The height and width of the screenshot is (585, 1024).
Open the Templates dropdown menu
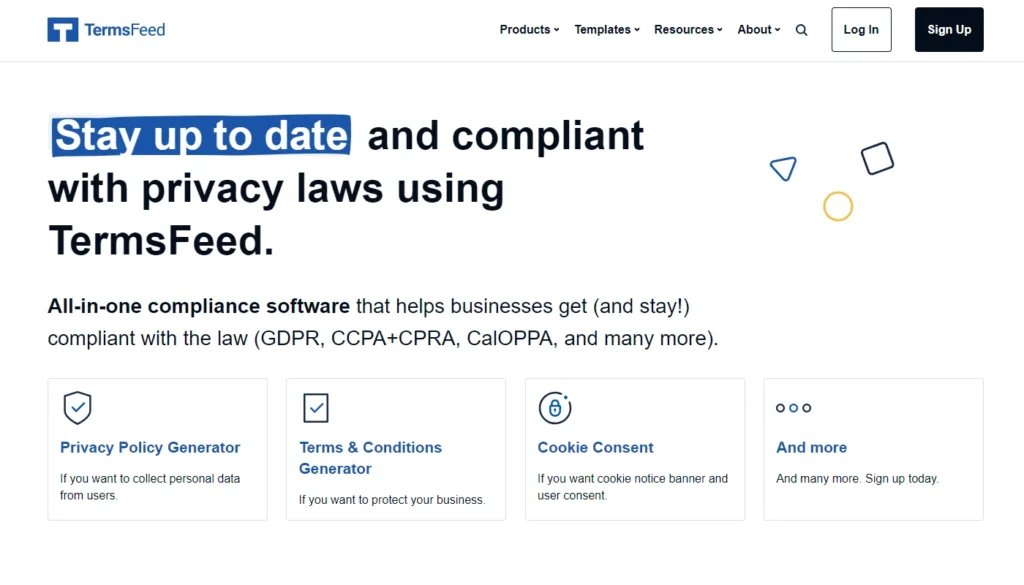pos(607,29)
